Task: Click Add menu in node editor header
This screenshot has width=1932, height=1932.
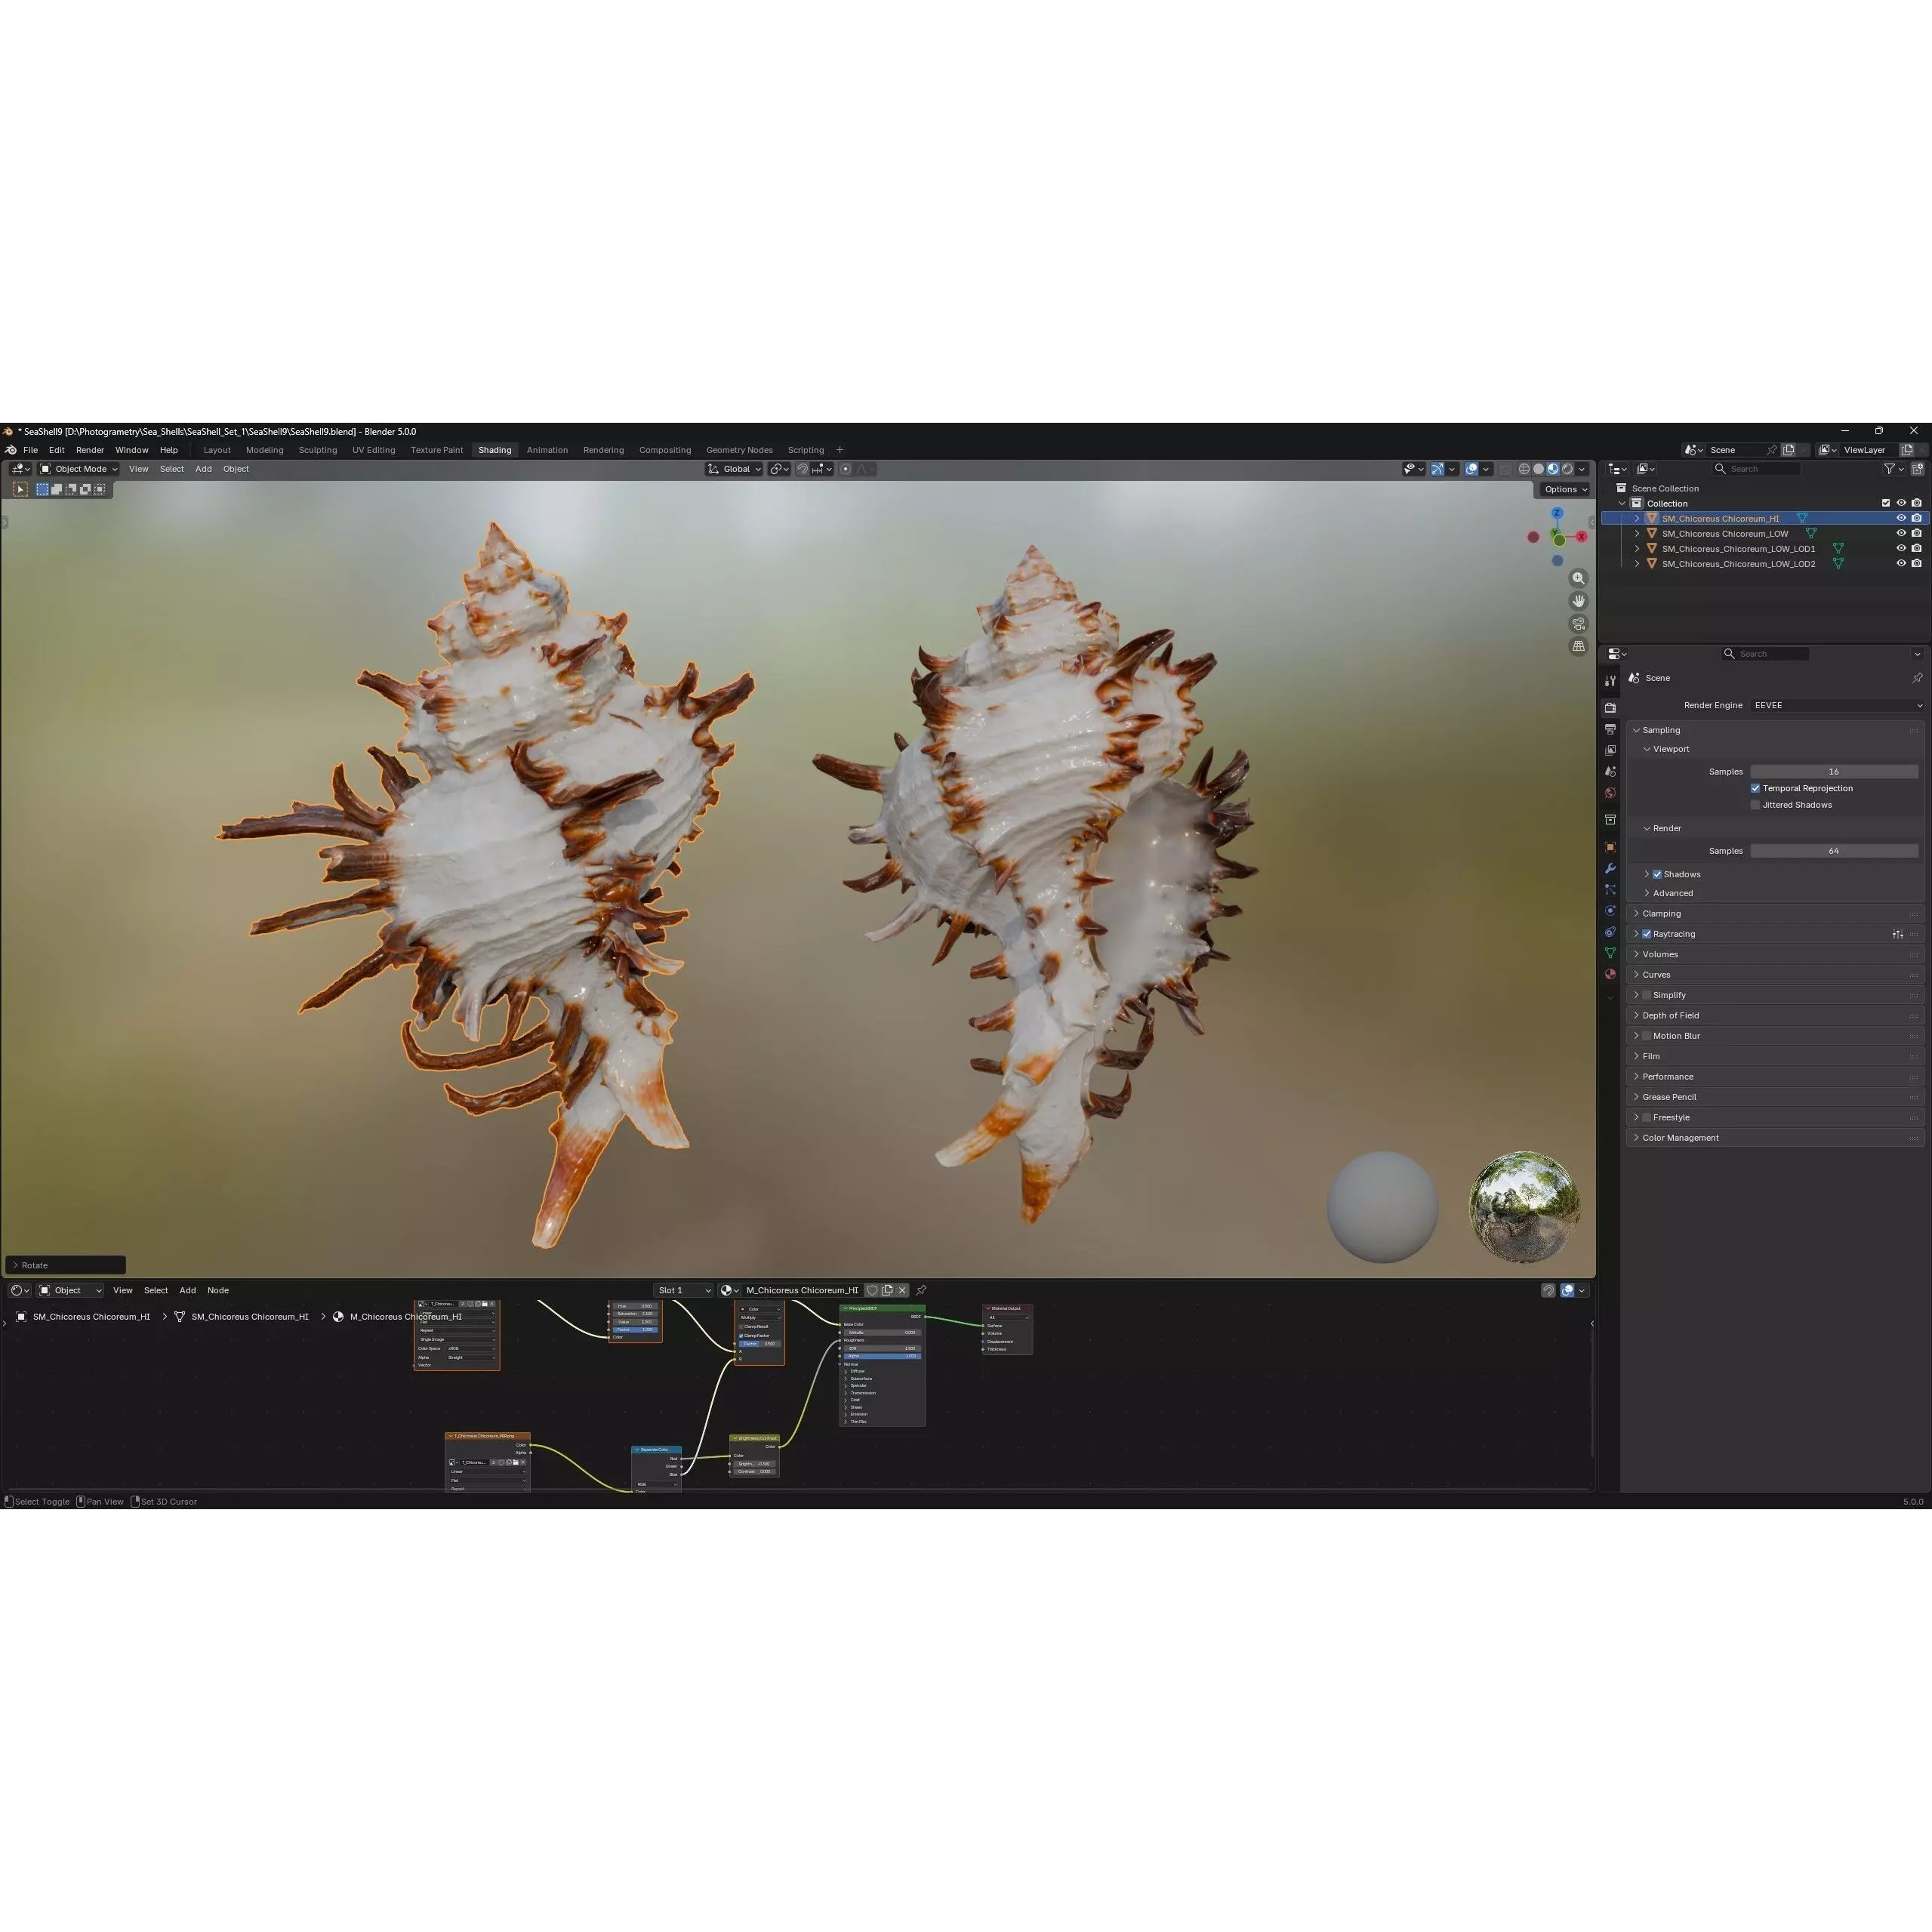Action: pyautogui.click(x=187, y=1290)
